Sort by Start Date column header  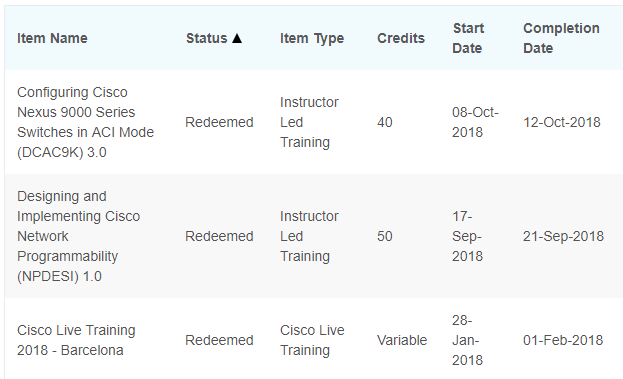point(468,38)
